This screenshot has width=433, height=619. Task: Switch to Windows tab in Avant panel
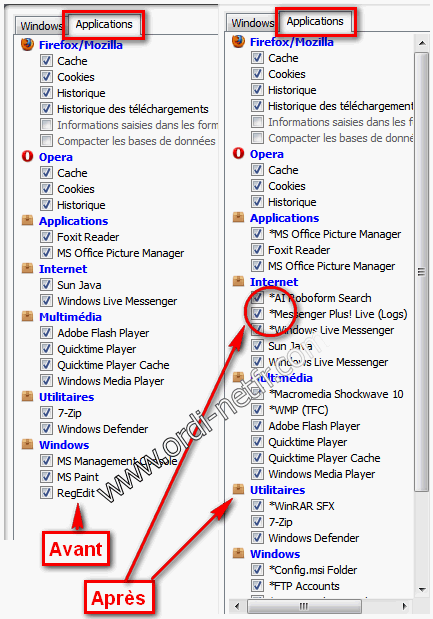click(x=41, y=26)
